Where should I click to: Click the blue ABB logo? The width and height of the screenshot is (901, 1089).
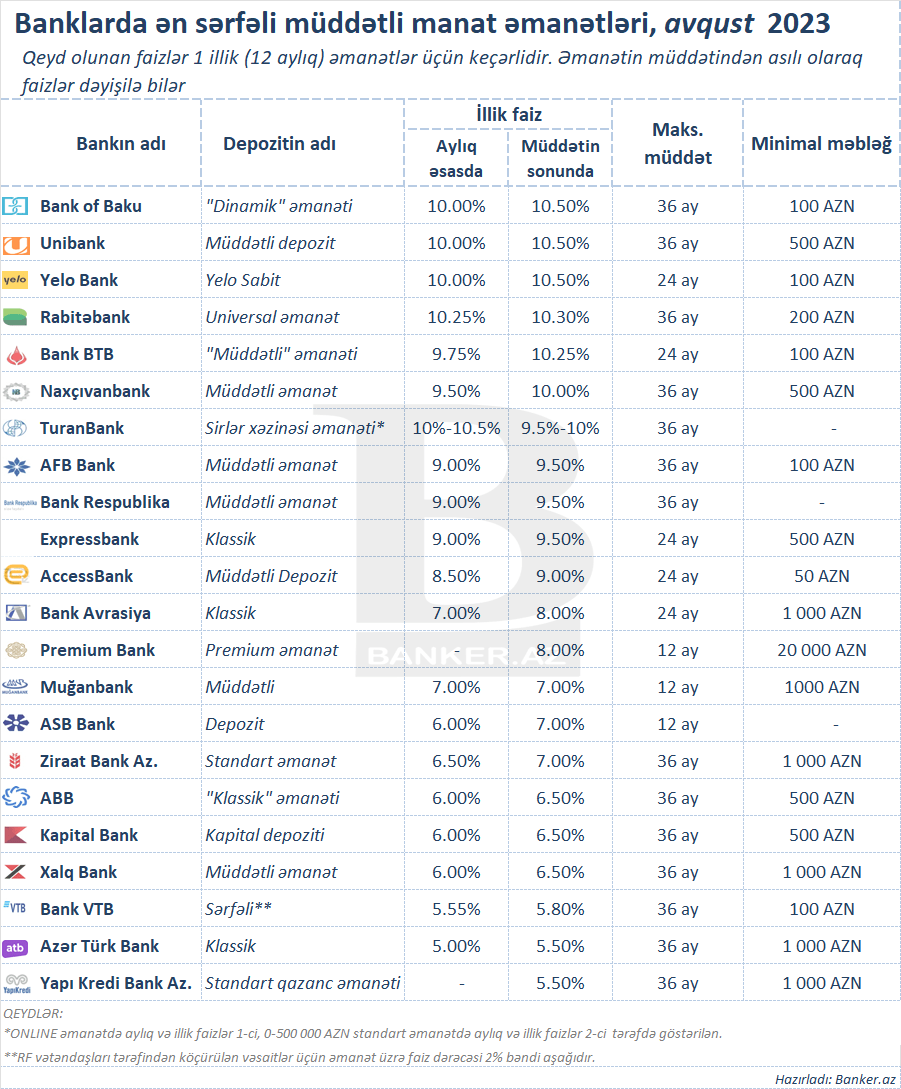tap(16, 798)
